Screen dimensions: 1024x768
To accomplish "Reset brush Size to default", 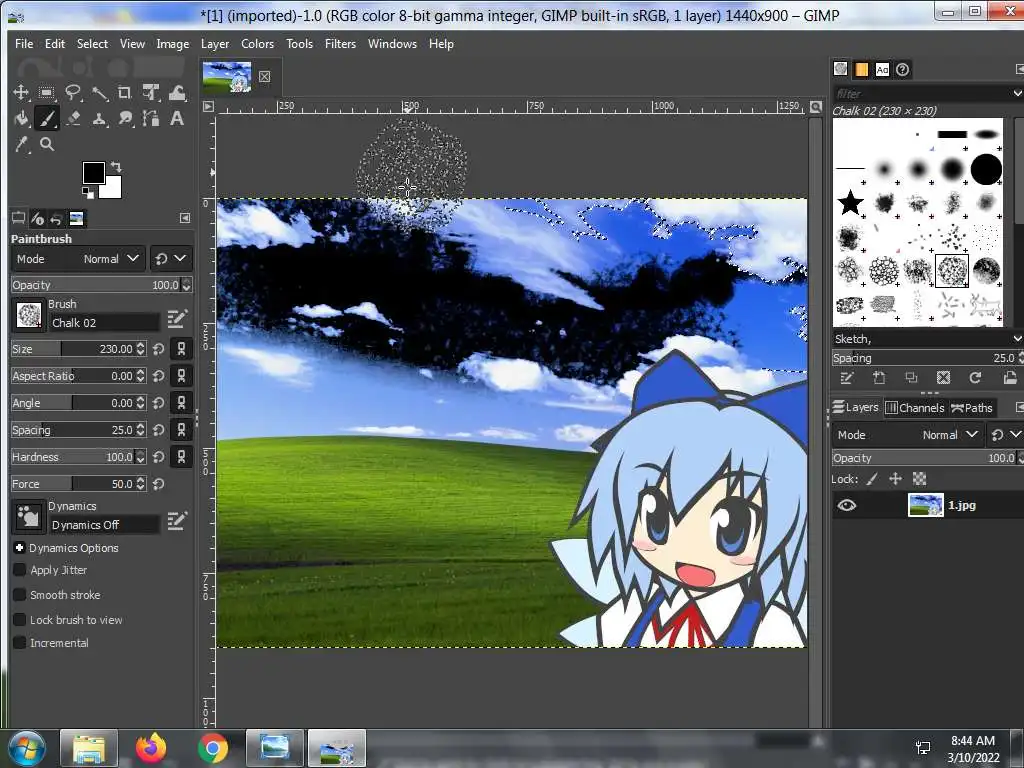I will pyautogui.click(x=158, y=349).
